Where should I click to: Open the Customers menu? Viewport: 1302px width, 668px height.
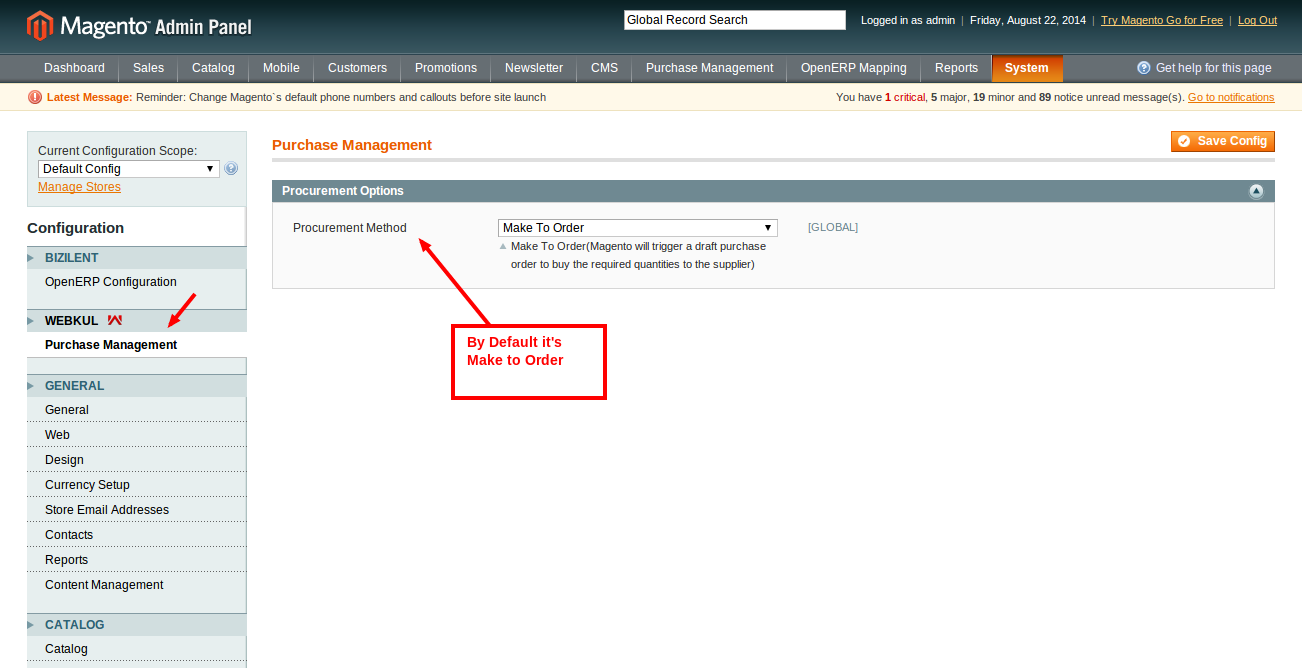357,68
